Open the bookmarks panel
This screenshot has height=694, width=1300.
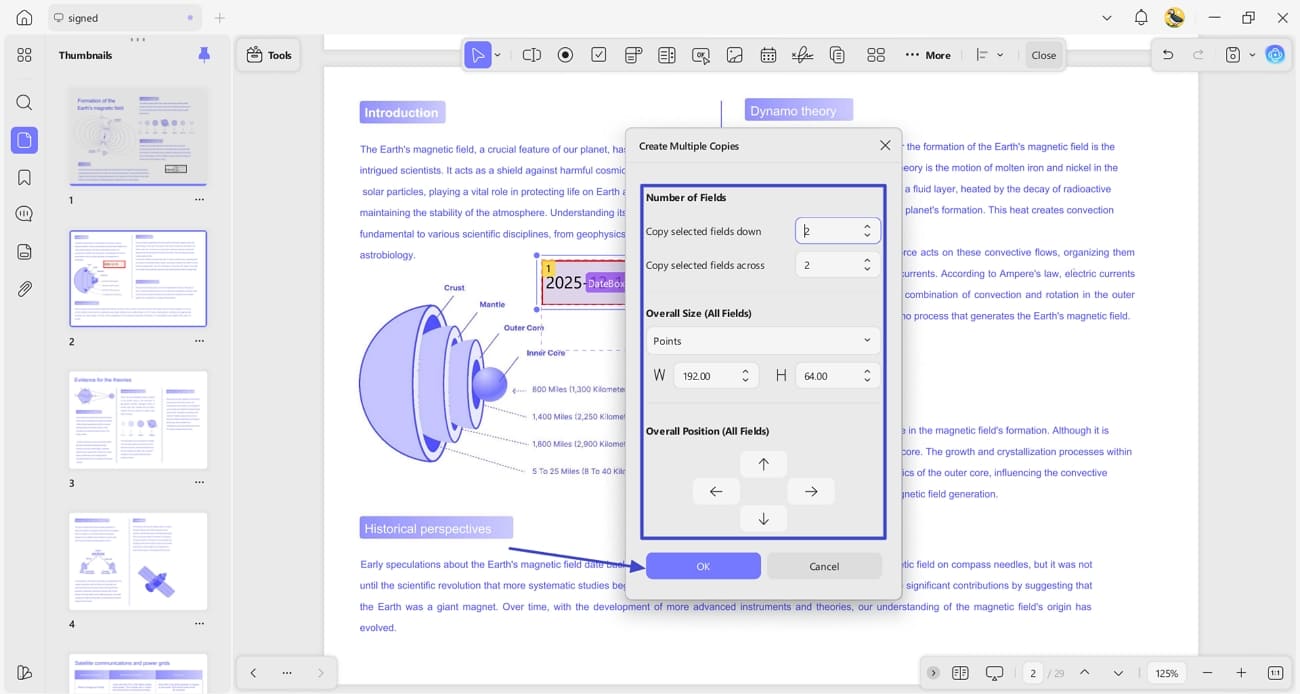pyautogui.click(x=24, y=177)
